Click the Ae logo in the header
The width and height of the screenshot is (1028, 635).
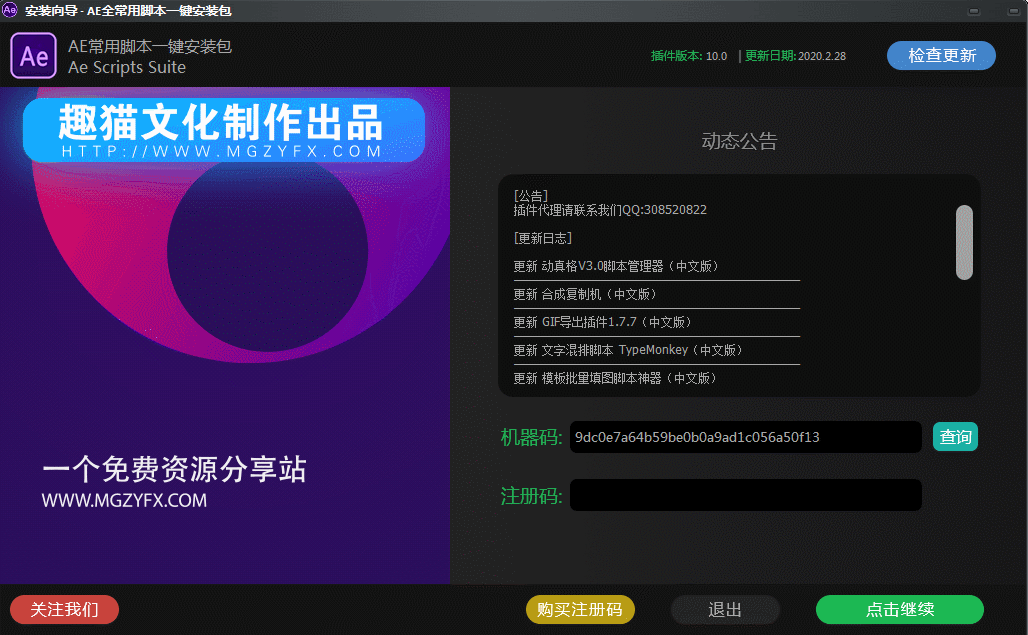pos(33,56)
